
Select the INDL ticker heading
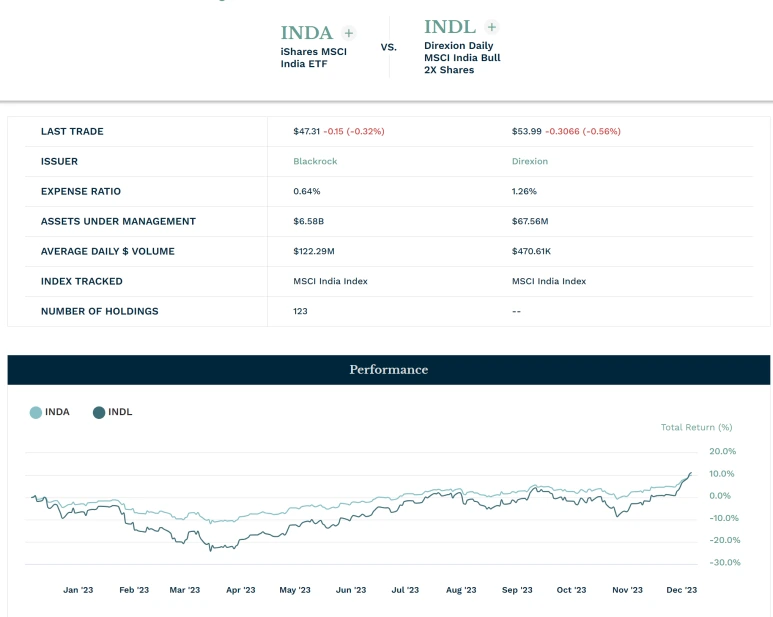pos(450,27)
